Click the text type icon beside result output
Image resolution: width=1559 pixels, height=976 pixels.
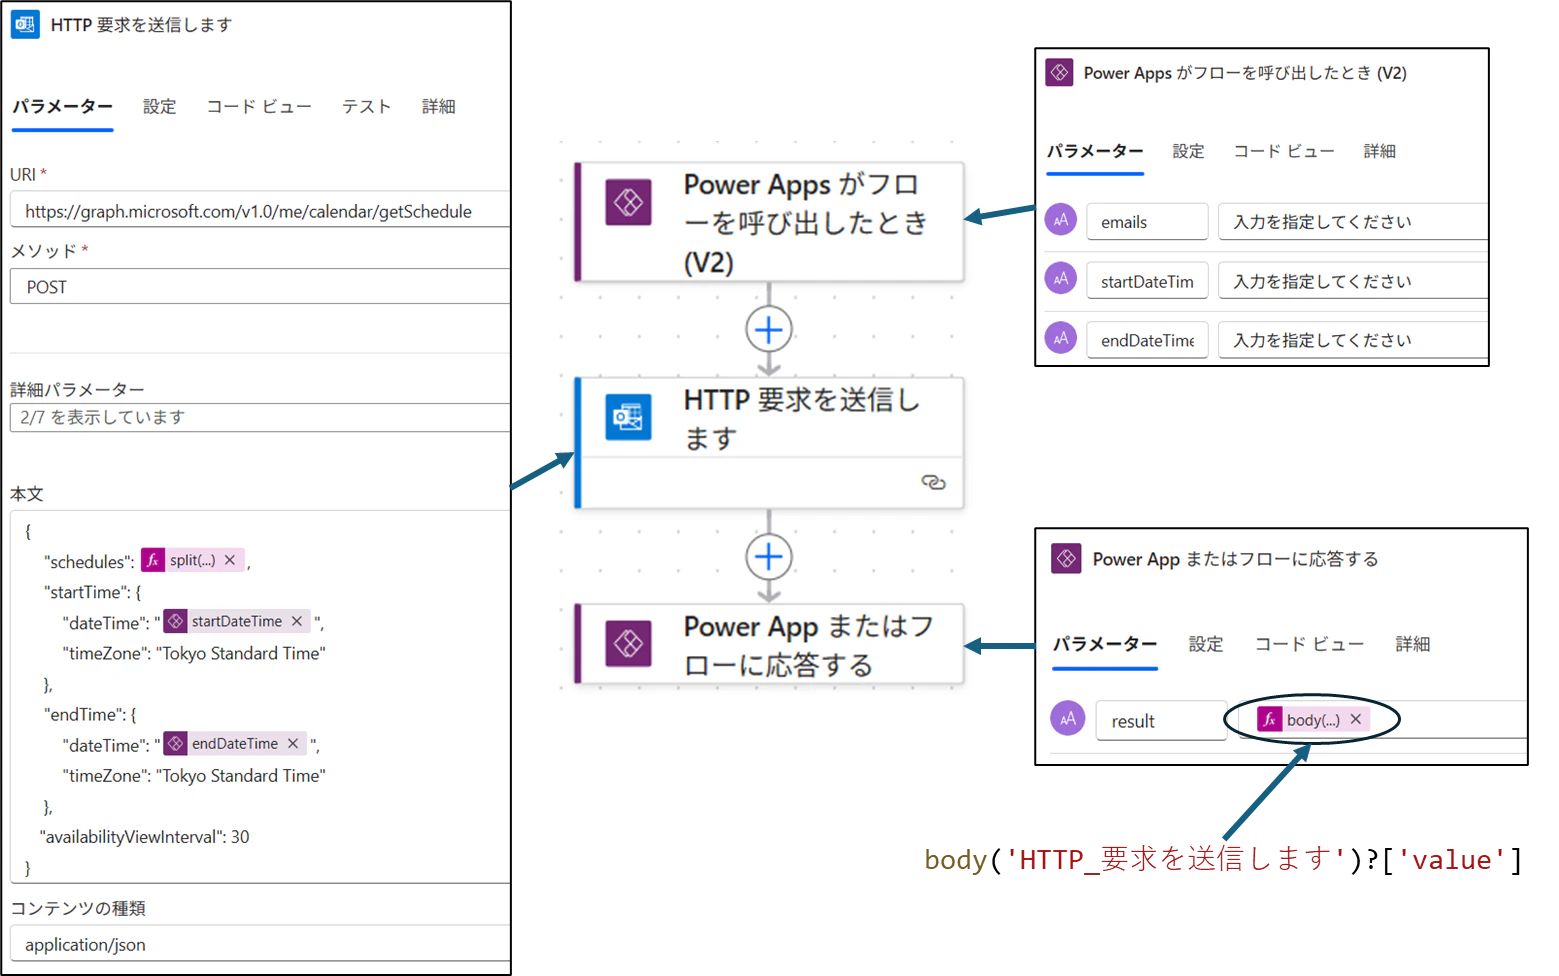click(x=1068, y=718)
